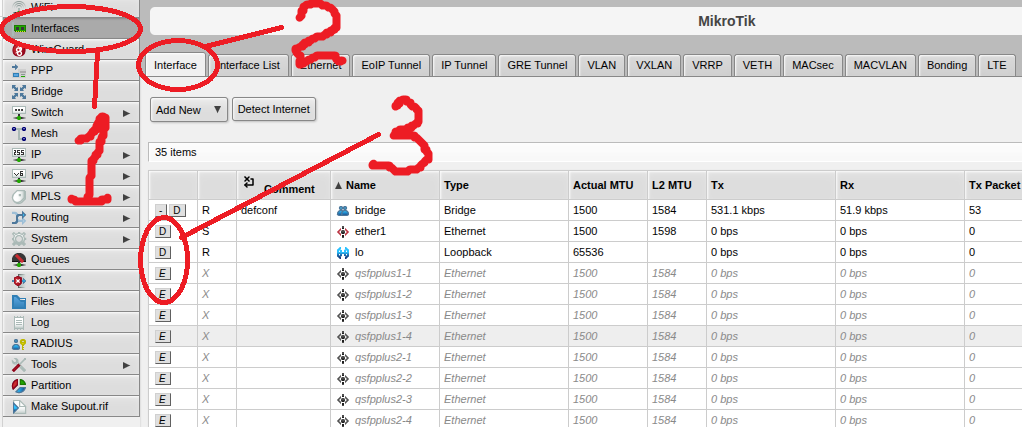Viewport: 1022px width, 427px height.
Task: Enable the qsfpplus1-1 interface with E button
Action: [163, 273]
